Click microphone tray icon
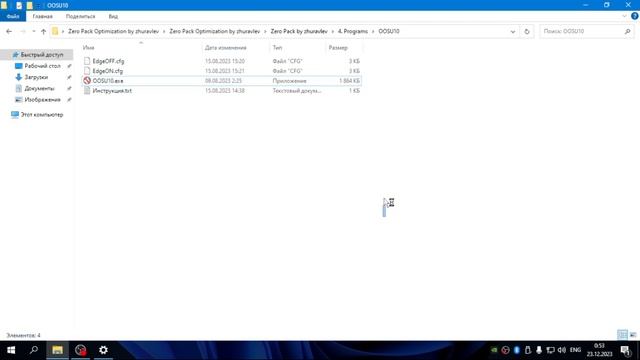The height and width of the screenshot is (360, 640). click(539, 350)
